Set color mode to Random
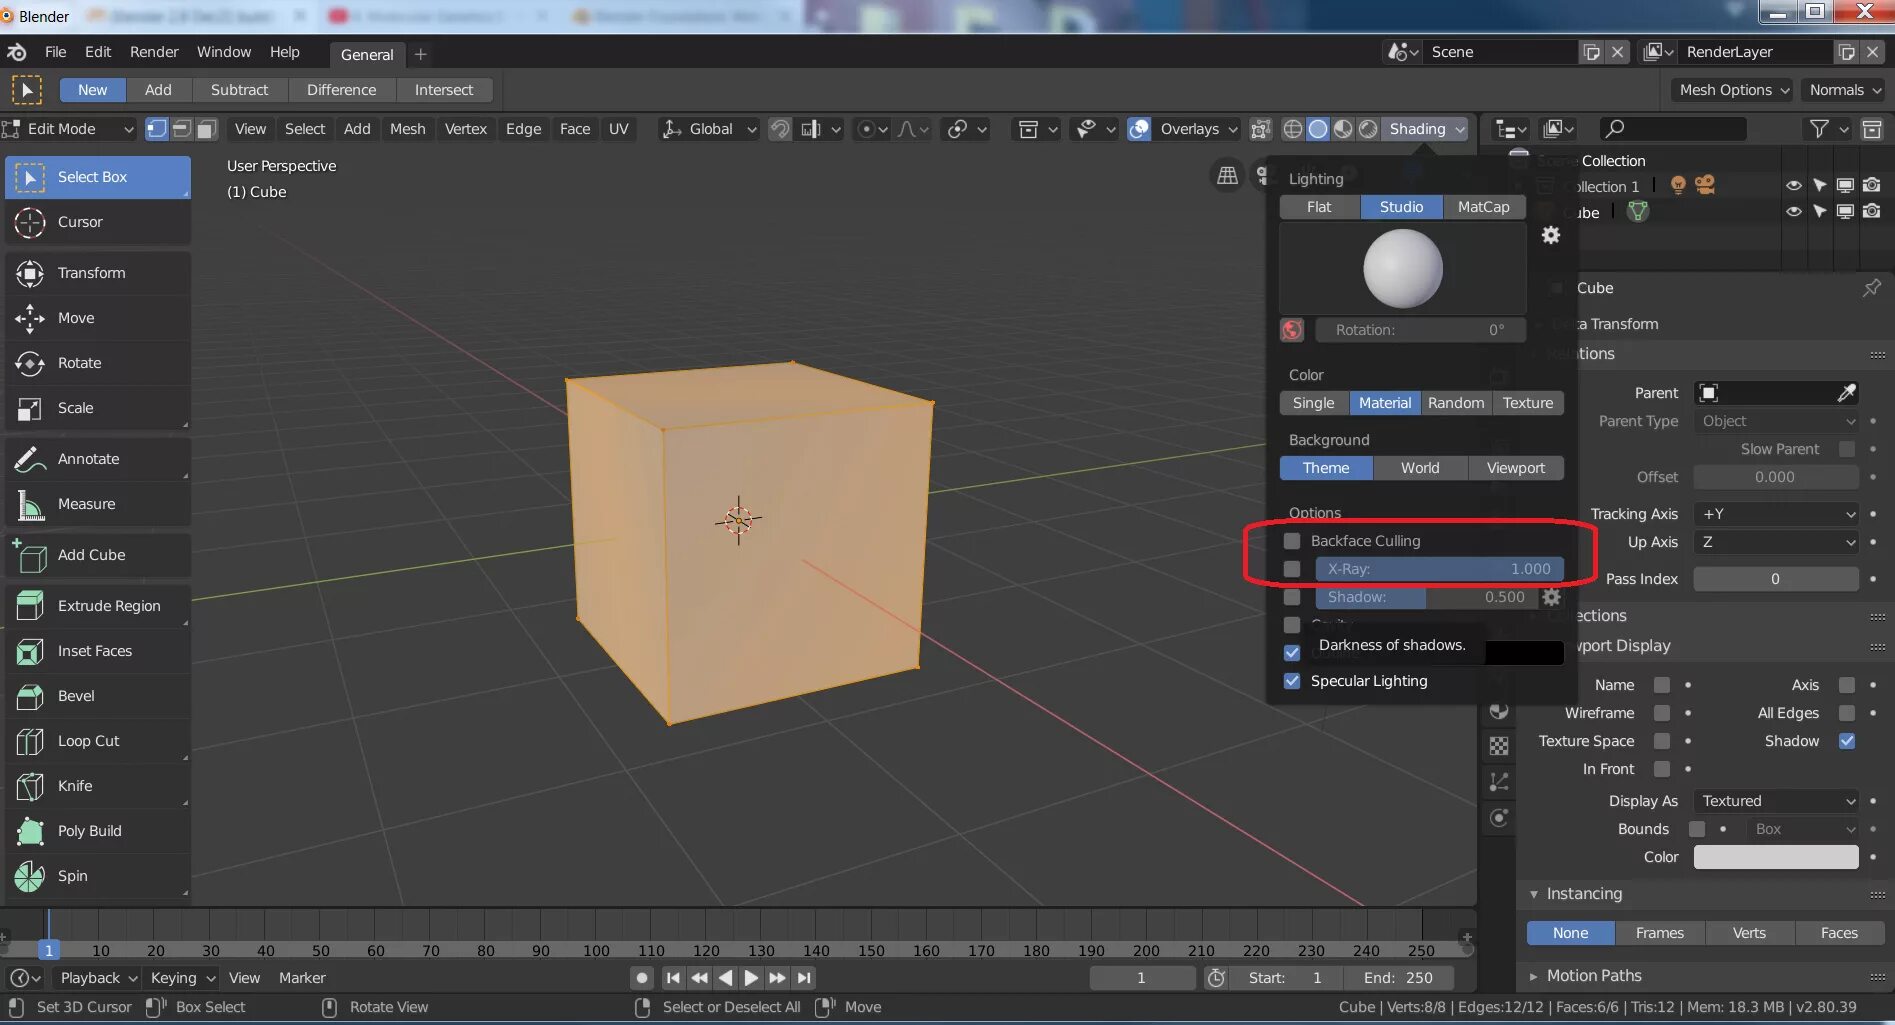1895x1025 pixels. (1456, 403)
